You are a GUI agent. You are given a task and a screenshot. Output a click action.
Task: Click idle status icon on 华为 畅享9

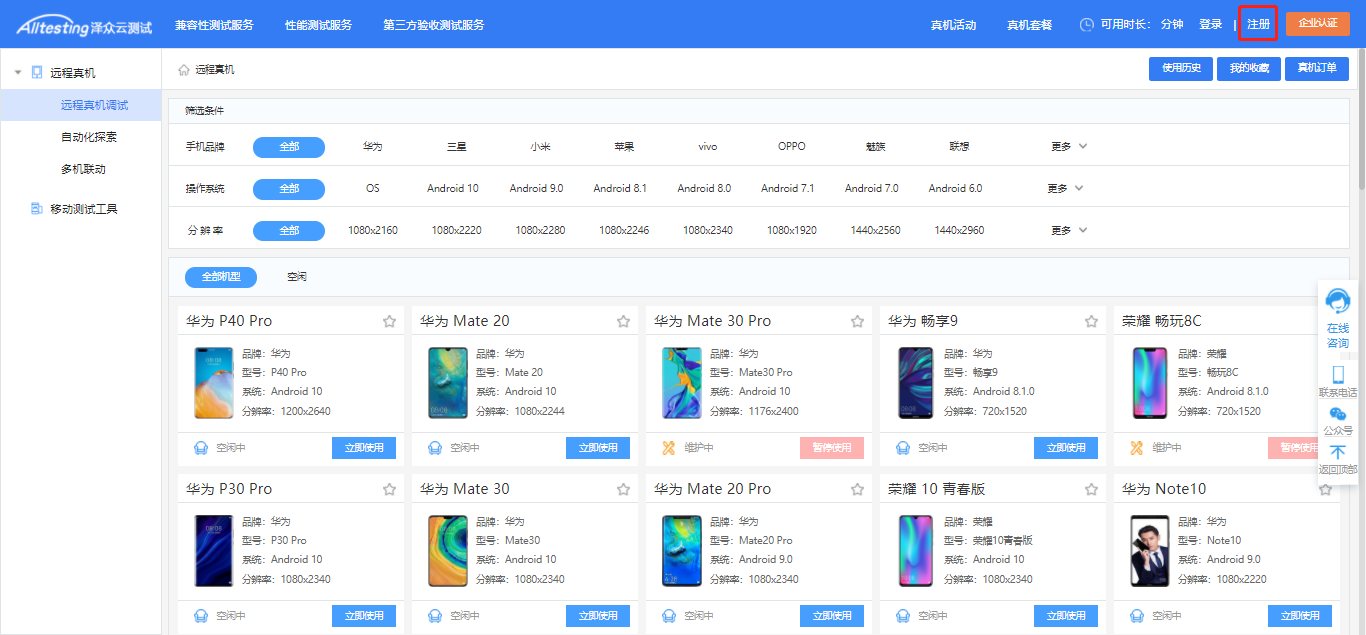click(902, 448)
